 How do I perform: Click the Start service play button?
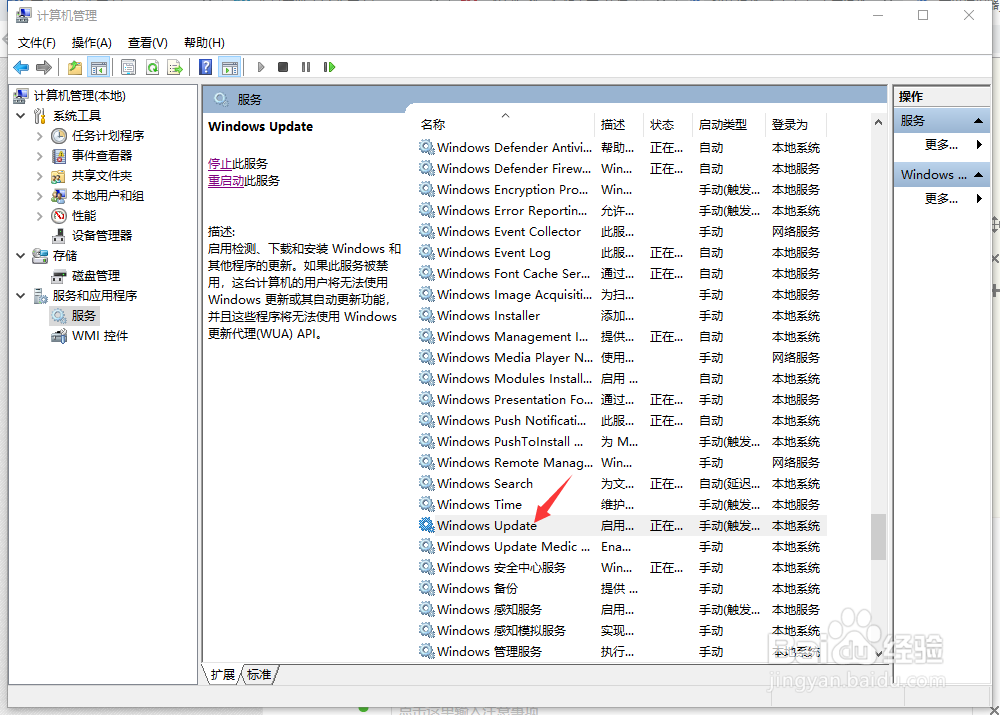pos(260,67)
